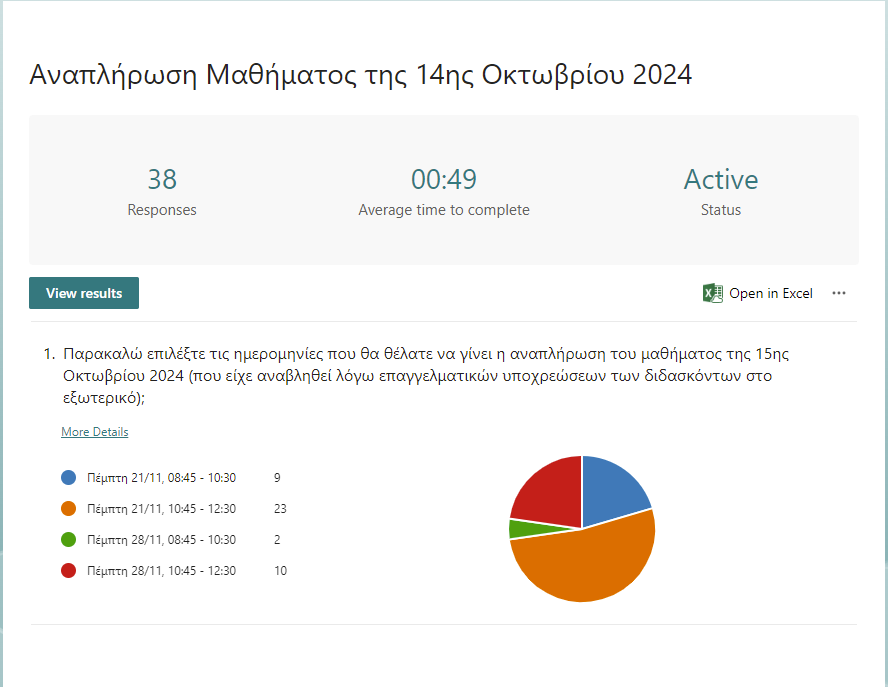The width and height of the screenshot is (888, 687).
Task: Open the three-dot more options menu
Action: click(839, 293)
